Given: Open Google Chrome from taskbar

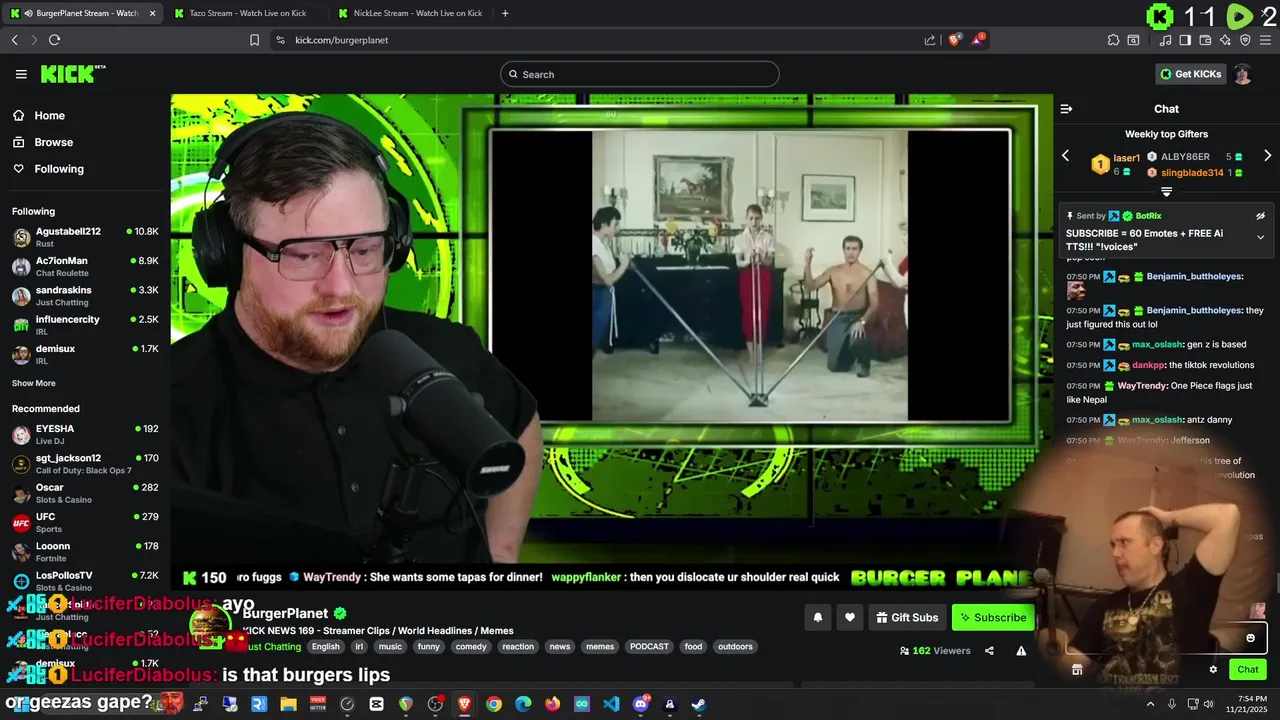Looking at the screenshot, I should (494, 704).
